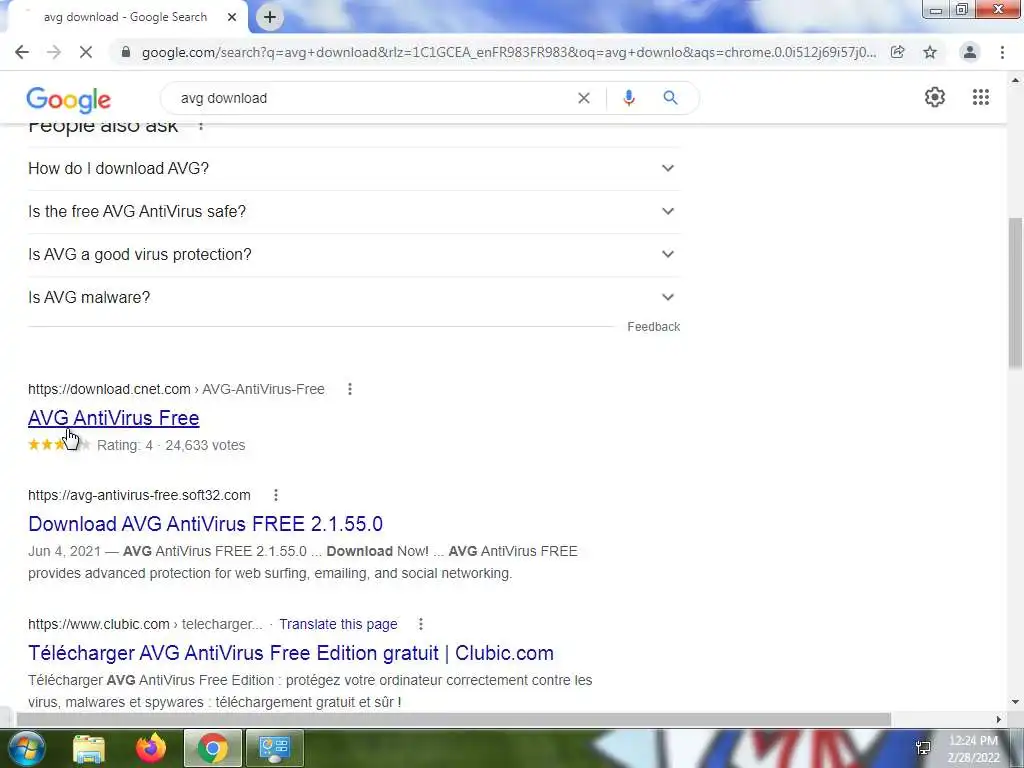
Task: Expand "Is the free AVG AntiVirus safe?"
Action: click(x=354, y=212)
